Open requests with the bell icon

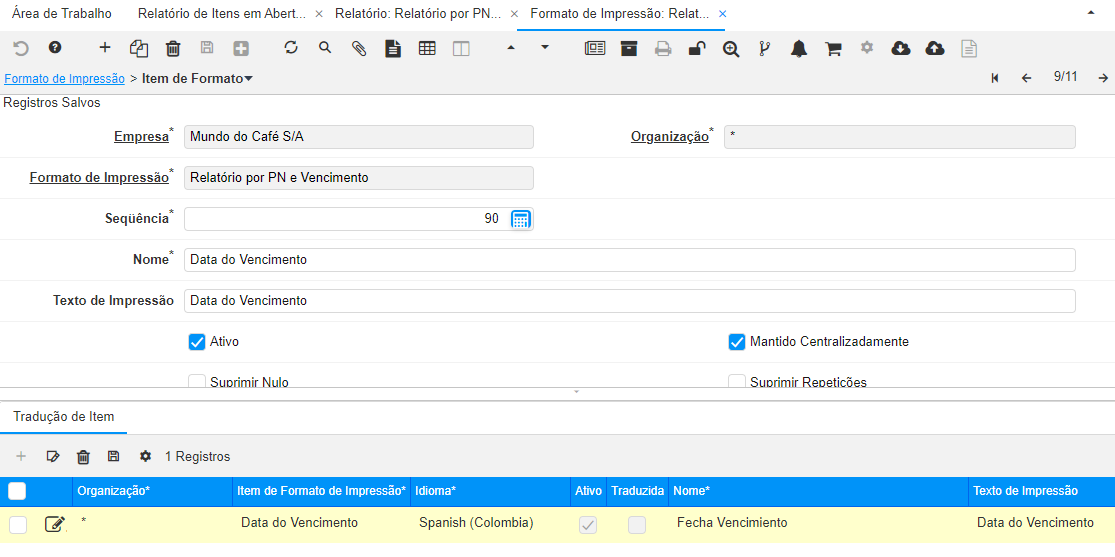coord(799,48)
